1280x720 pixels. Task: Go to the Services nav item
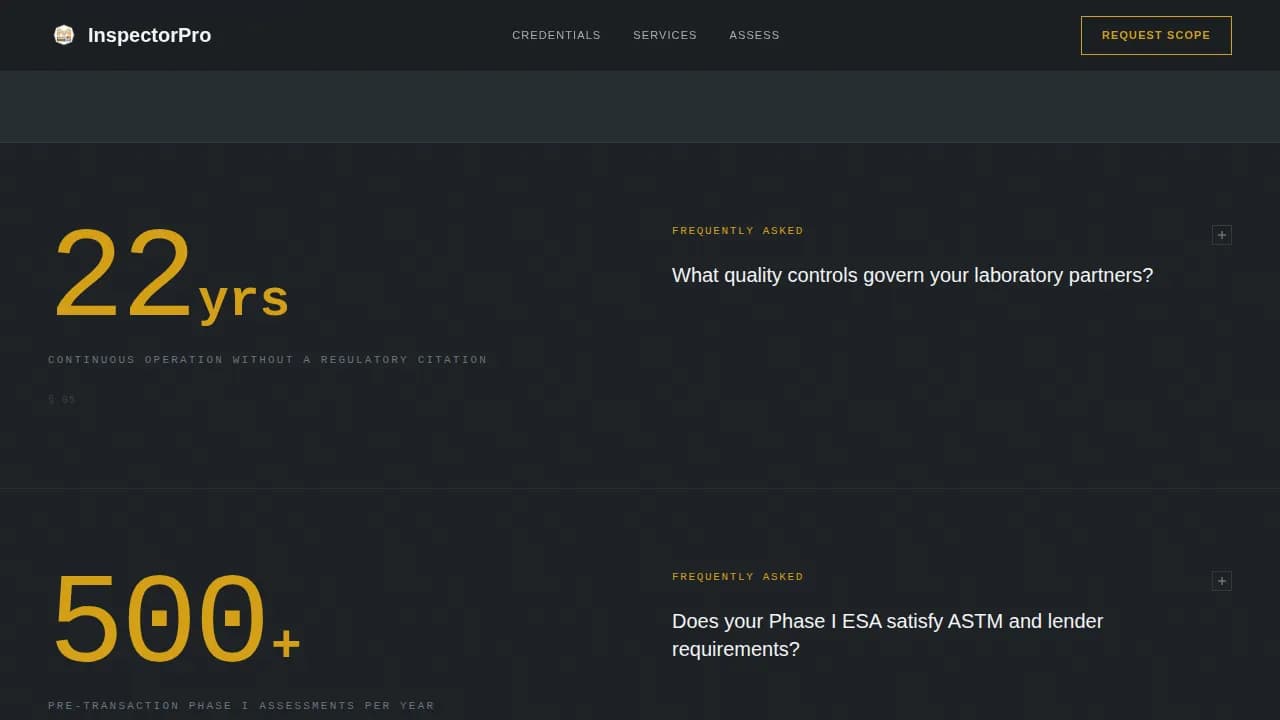[665, 35]
